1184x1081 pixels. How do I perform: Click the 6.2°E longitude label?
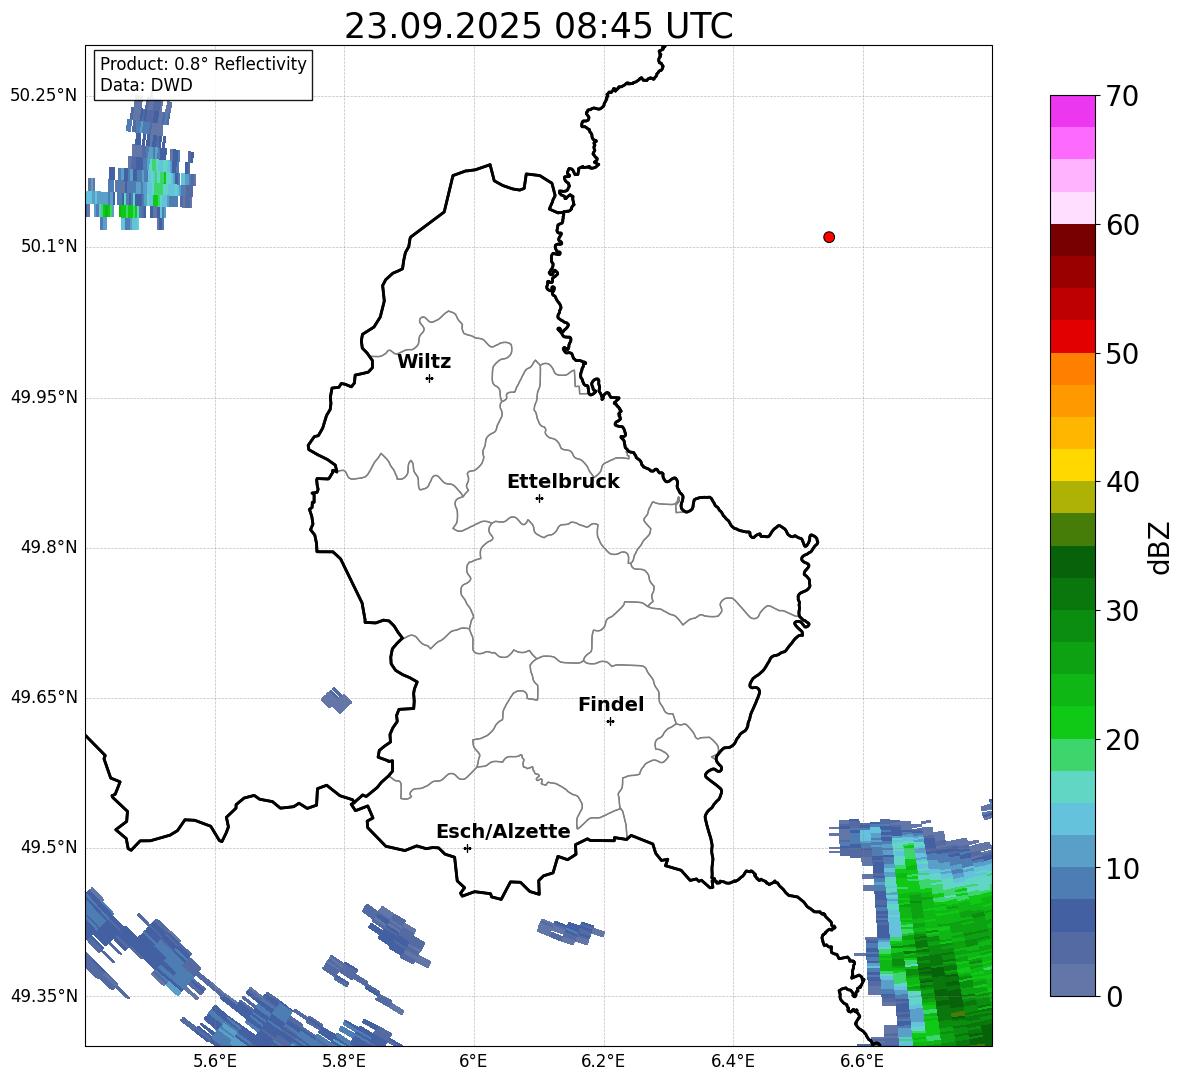point(603,1061)
